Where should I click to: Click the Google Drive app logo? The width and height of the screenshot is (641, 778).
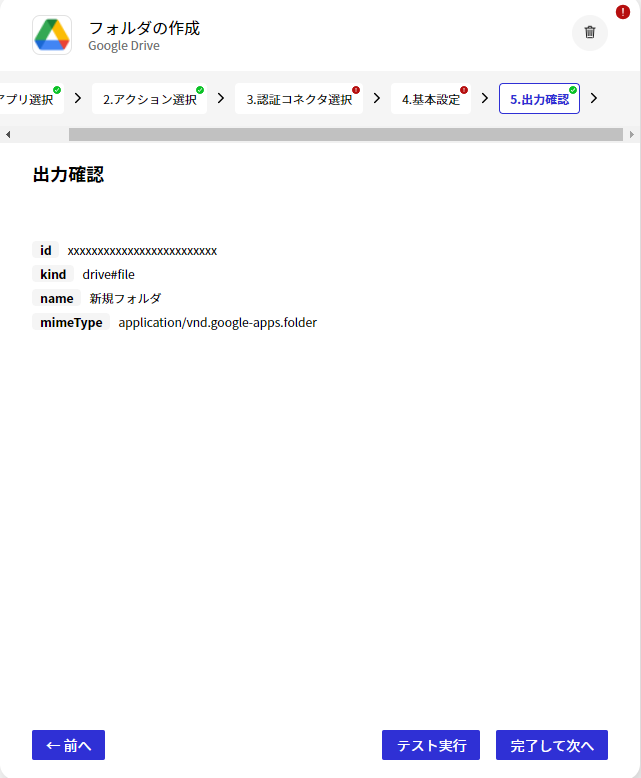pyautogui.click(x=52, y=35)
